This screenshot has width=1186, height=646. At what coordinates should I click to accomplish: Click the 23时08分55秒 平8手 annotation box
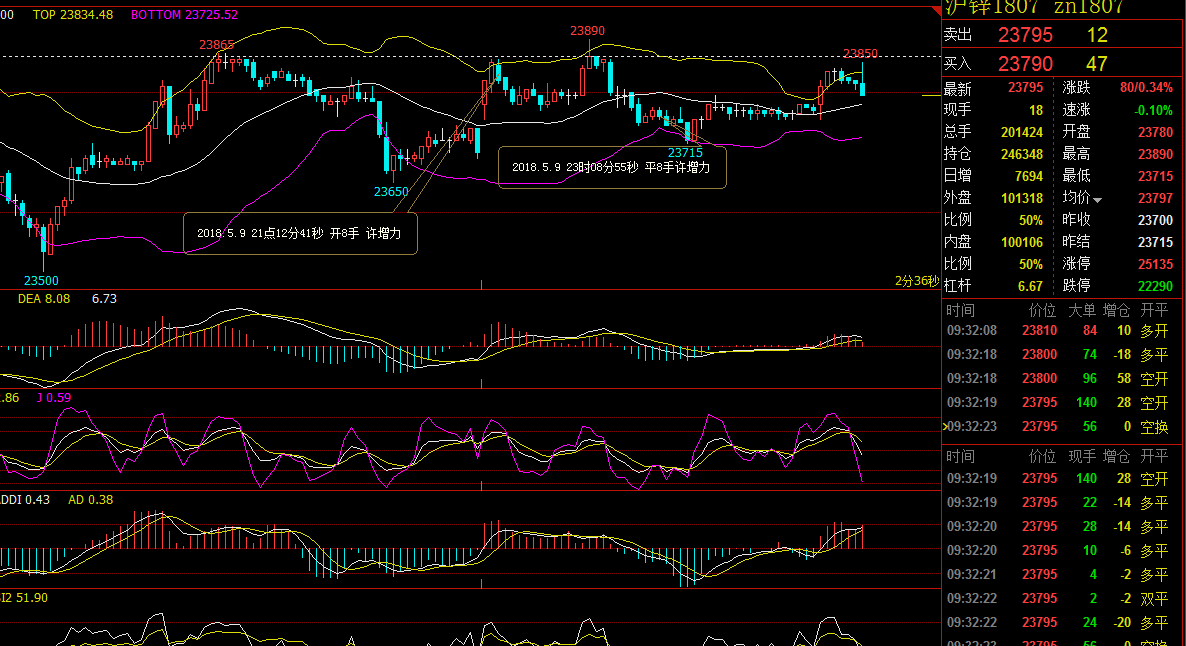point(611,168)
